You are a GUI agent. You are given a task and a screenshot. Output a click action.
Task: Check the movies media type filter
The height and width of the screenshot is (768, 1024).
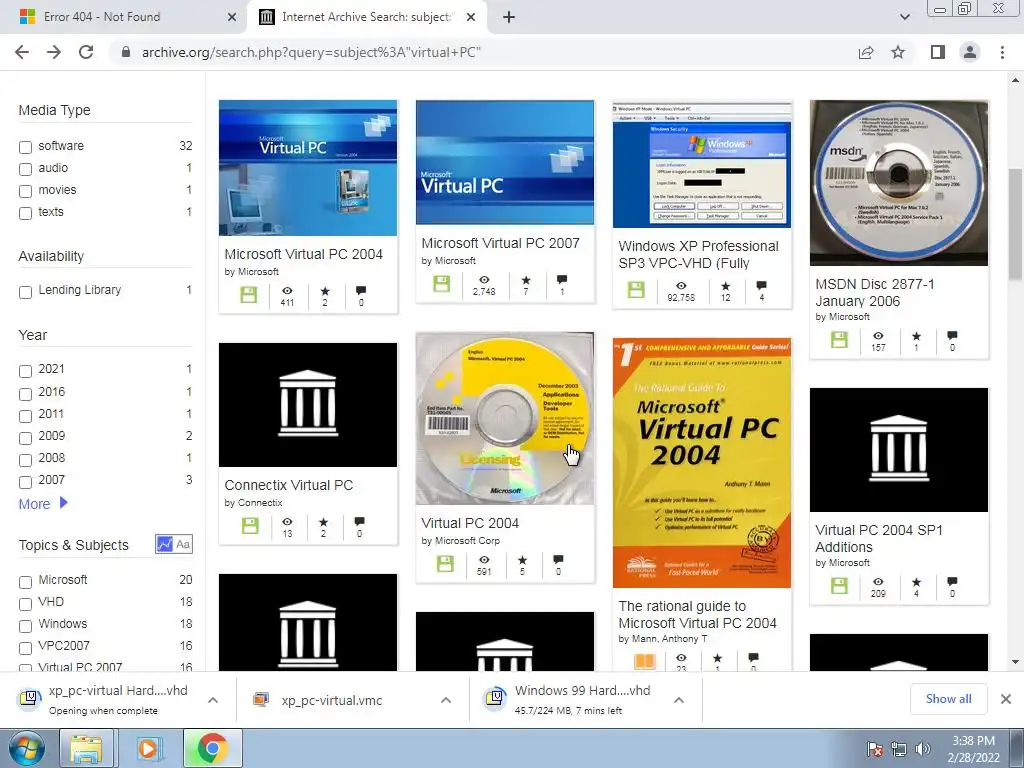(x=25, y=191)
